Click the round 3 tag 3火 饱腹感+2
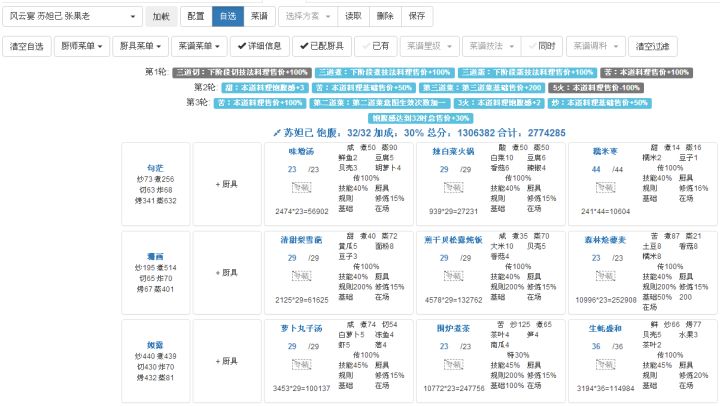The image size is (720, 406). (x=499, y=103)
